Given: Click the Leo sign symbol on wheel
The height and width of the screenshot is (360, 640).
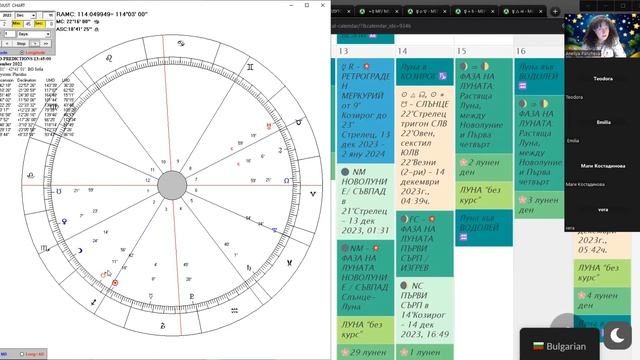Looking at the screenshot, I should (109, 58).
